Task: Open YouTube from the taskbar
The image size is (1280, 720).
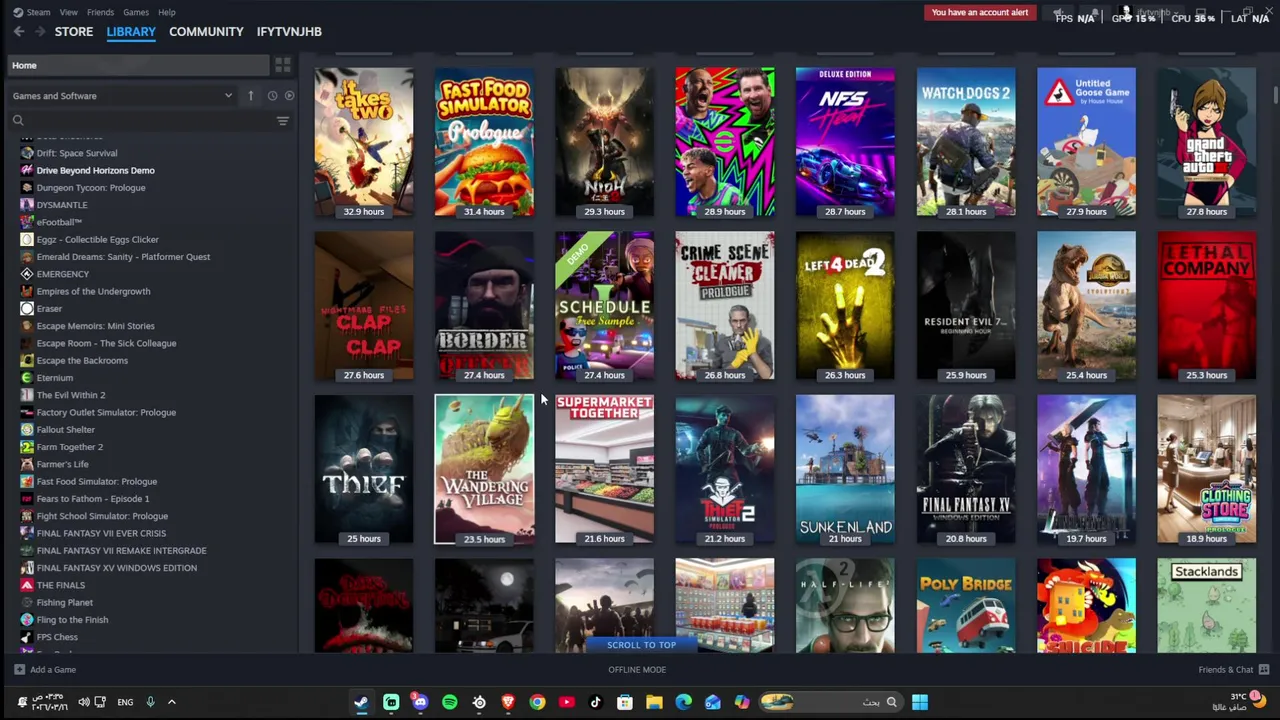Action: 566,702
